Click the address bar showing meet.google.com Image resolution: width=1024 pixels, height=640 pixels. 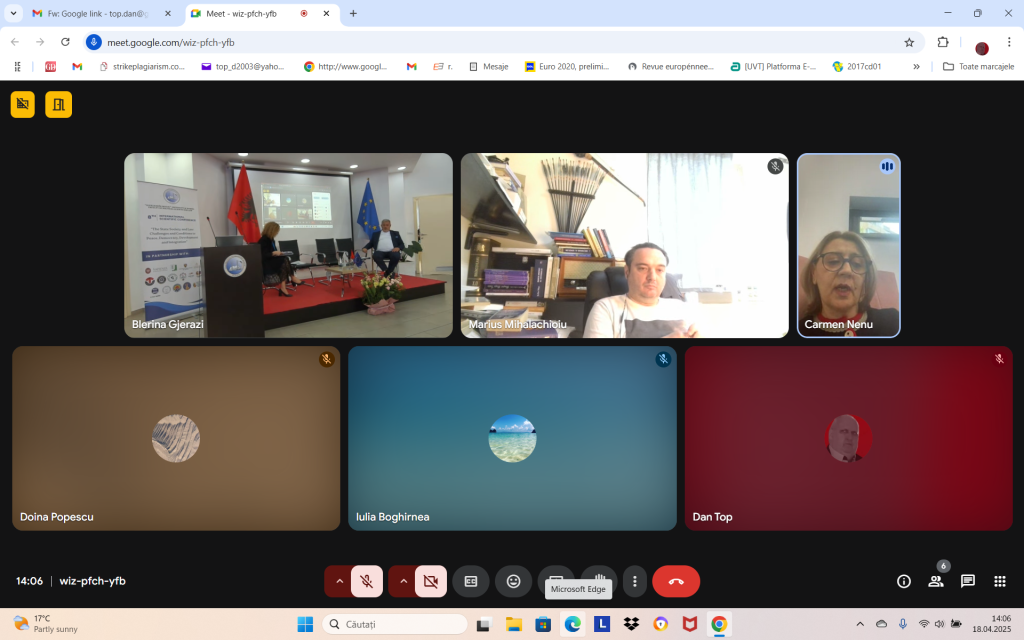(x=504, y=42)
